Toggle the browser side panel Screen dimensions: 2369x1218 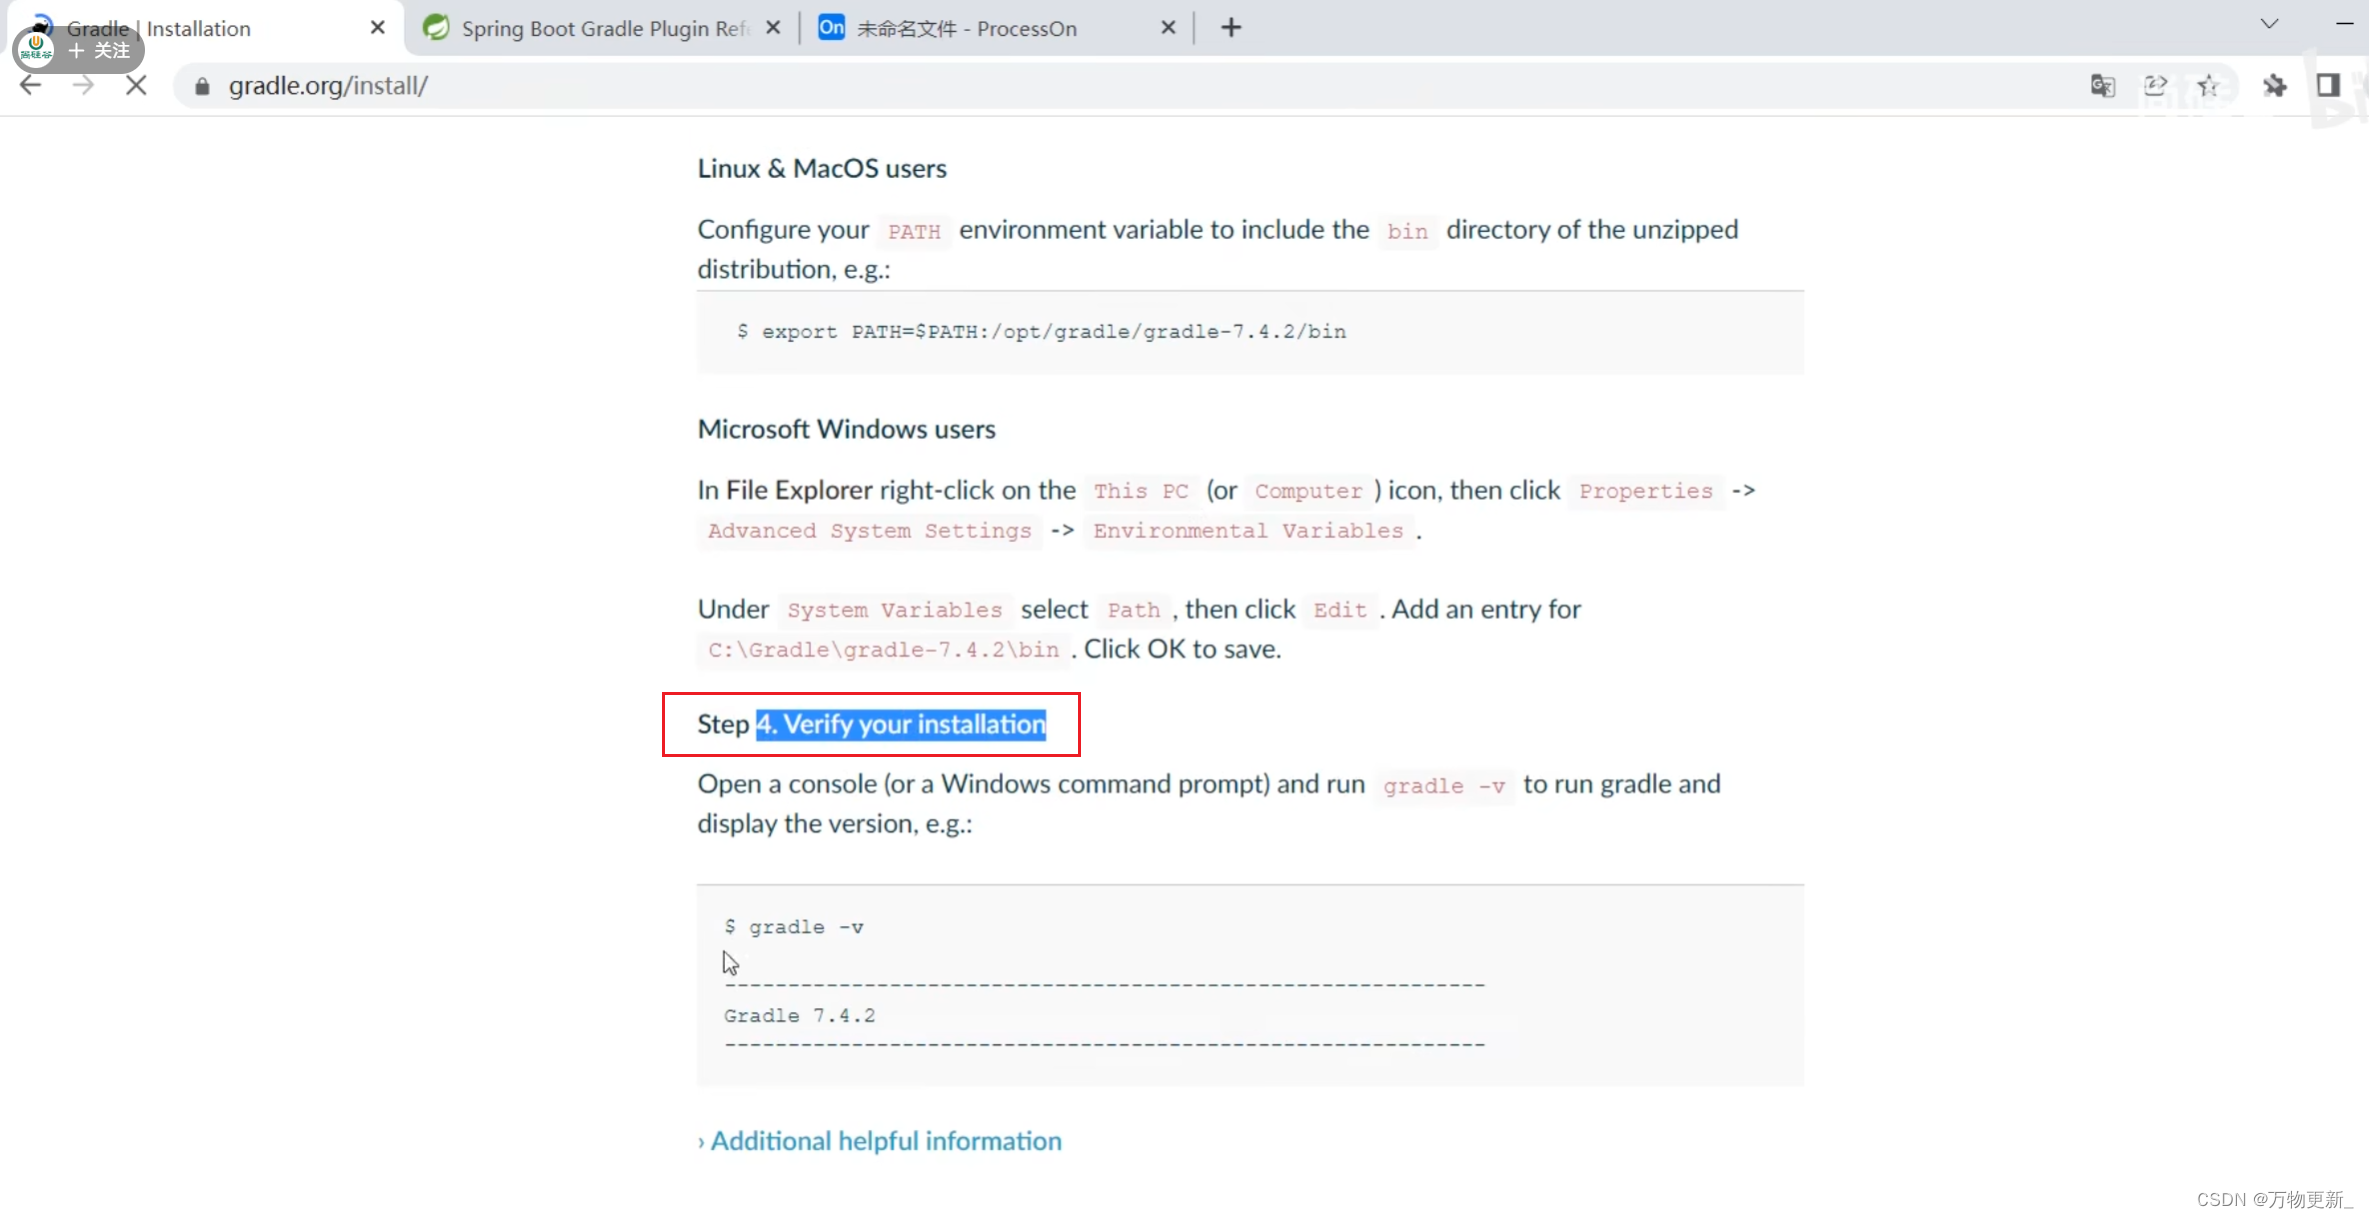2327,86
